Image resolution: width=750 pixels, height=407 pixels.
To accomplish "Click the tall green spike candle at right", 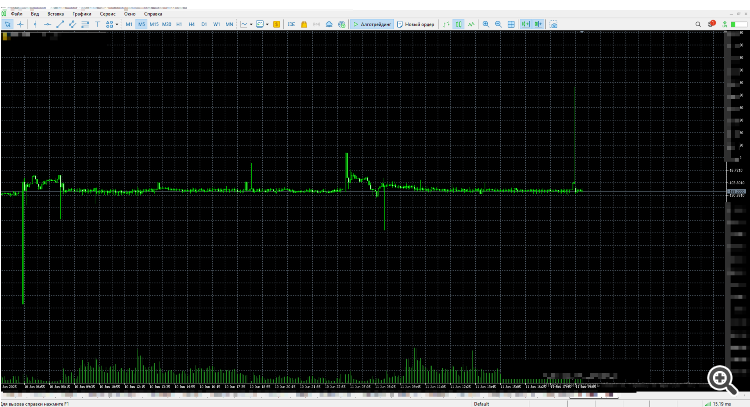I will coord(575,139).
